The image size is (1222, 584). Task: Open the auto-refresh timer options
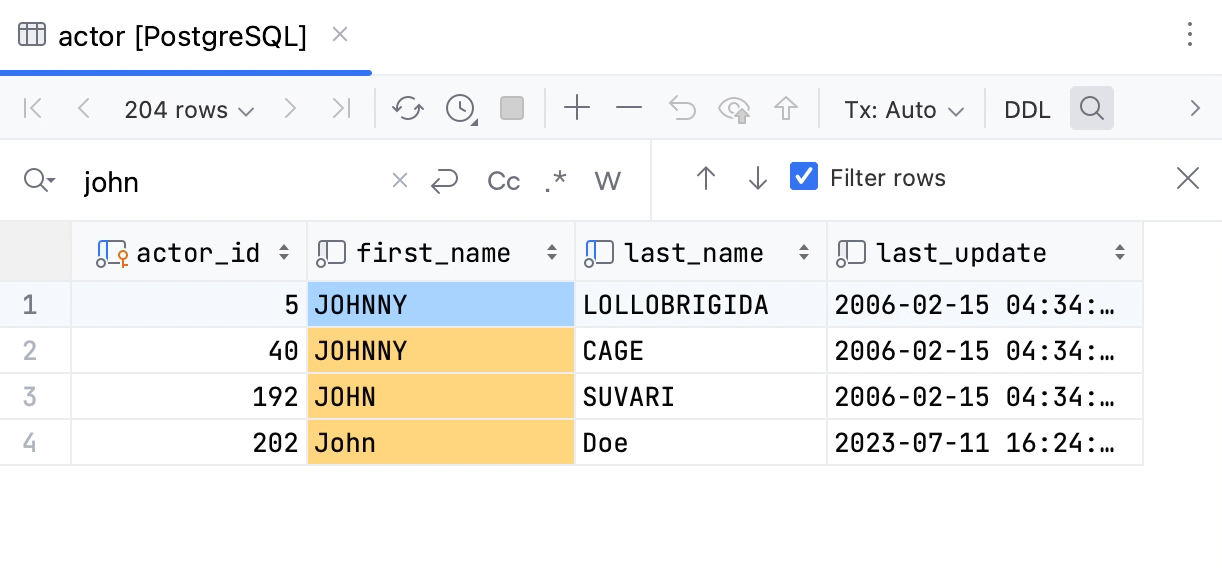pyautogui.click(x=460, y=109)
